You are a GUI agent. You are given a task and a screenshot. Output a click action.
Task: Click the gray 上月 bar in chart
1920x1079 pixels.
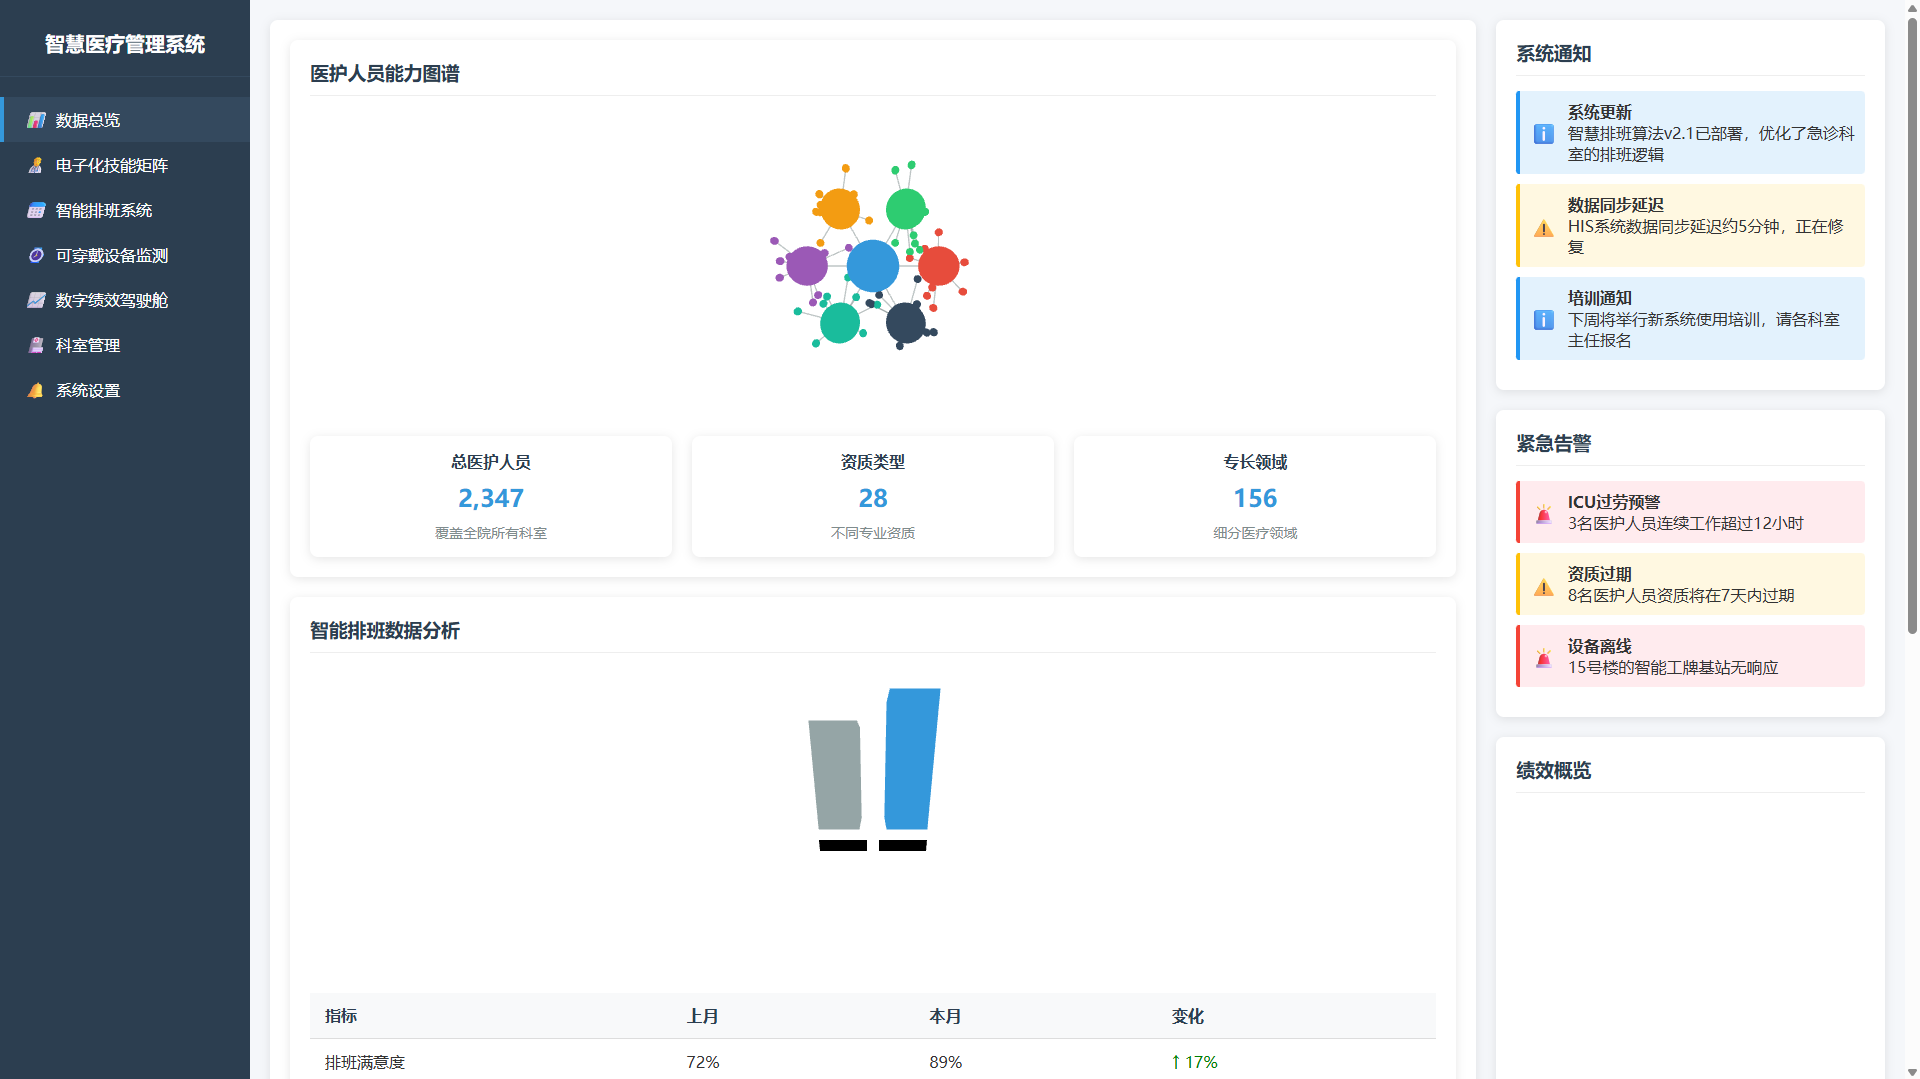pos(835,775)
